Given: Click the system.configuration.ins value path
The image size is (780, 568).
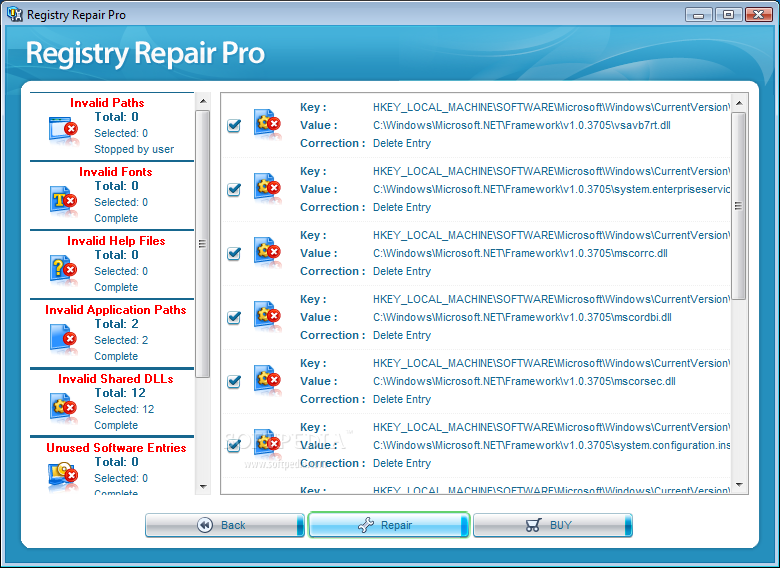Looking at the screenshot, I should coord(551,446).
